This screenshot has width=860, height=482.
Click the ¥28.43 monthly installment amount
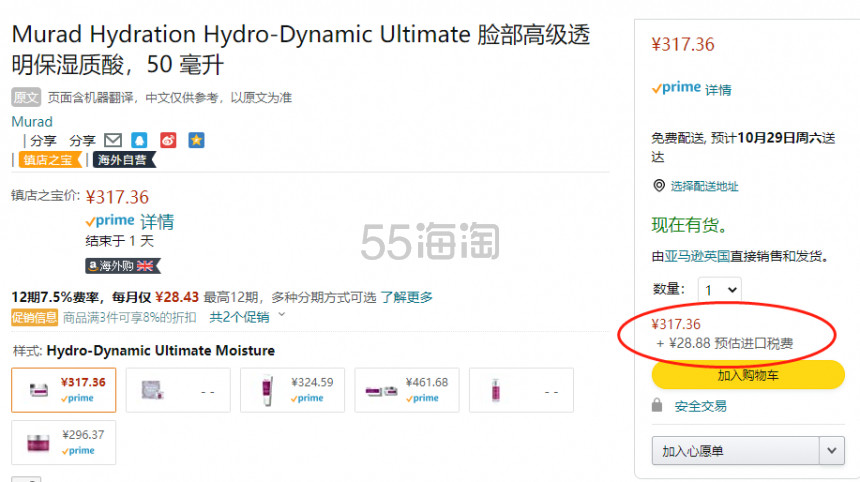[177, 297]
